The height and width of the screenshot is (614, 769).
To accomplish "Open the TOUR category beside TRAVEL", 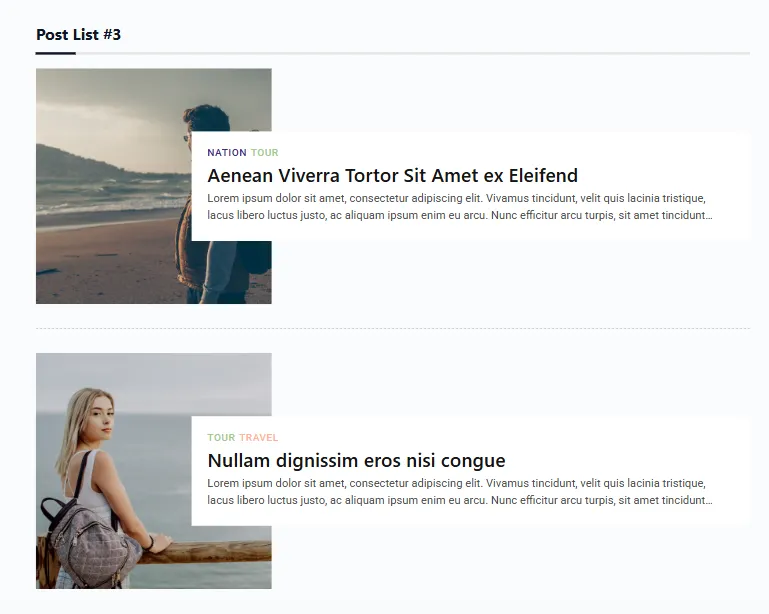I will (221, 437).
